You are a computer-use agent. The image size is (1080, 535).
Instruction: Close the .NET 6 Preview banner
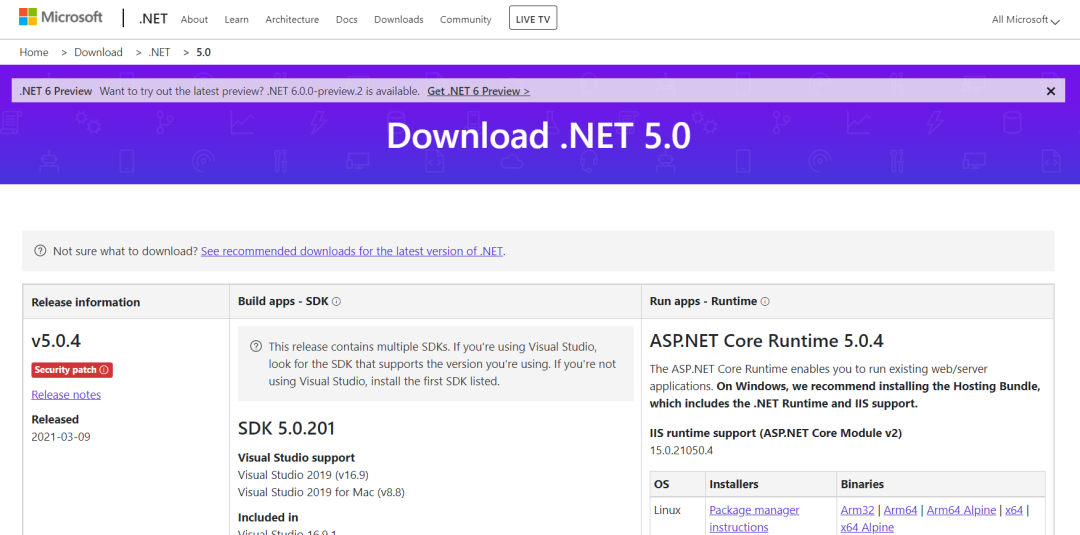(x=1050, y=91)
